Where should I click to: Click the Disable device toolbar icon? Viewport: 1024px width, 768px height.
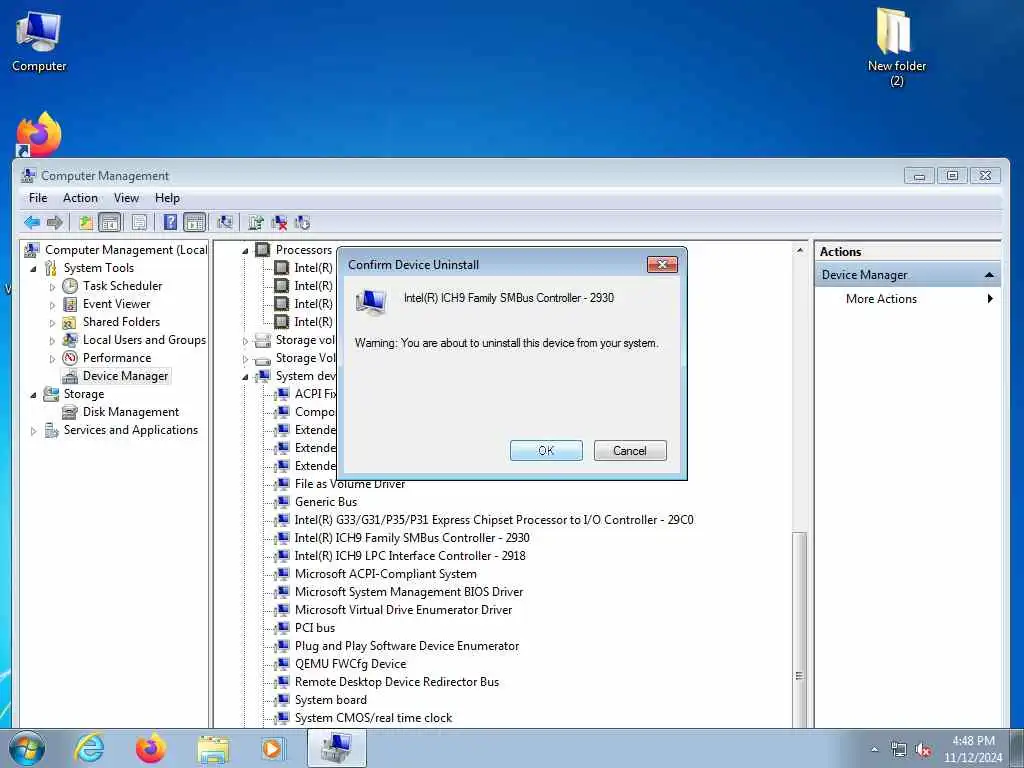[x=302, y=223]
